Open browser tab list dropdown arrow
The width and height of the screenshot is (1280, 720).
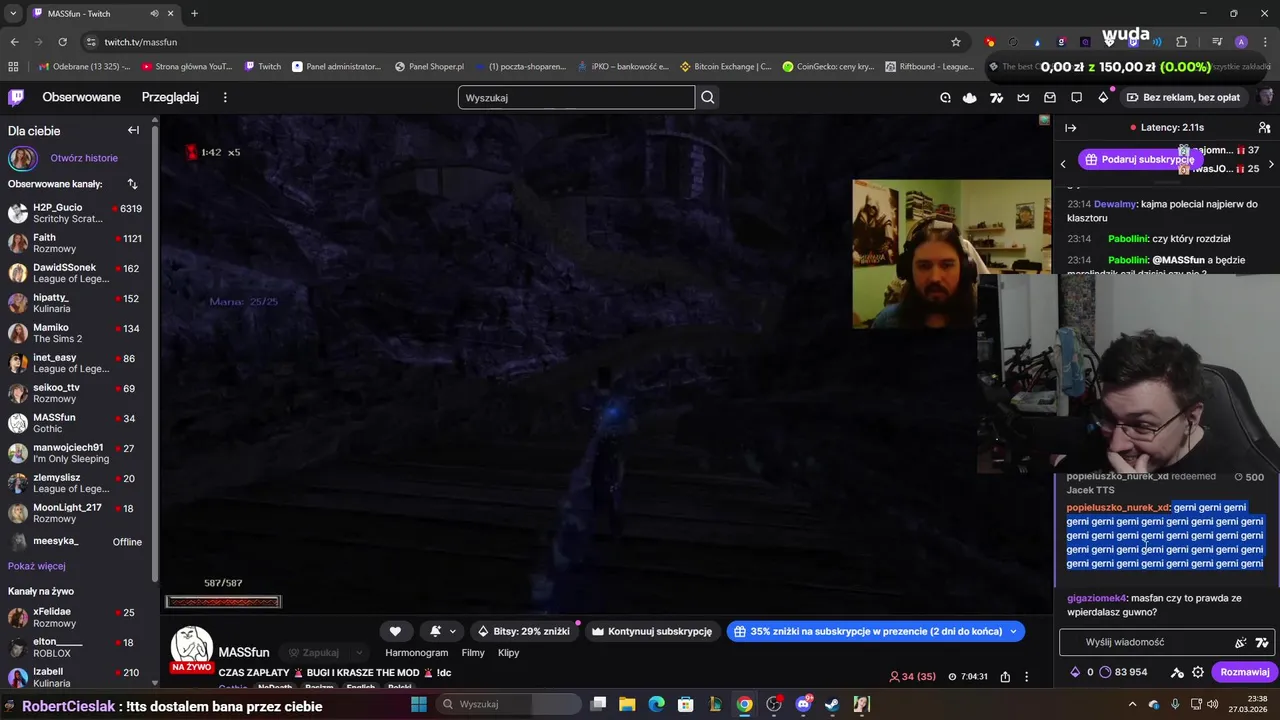[13, 13]
